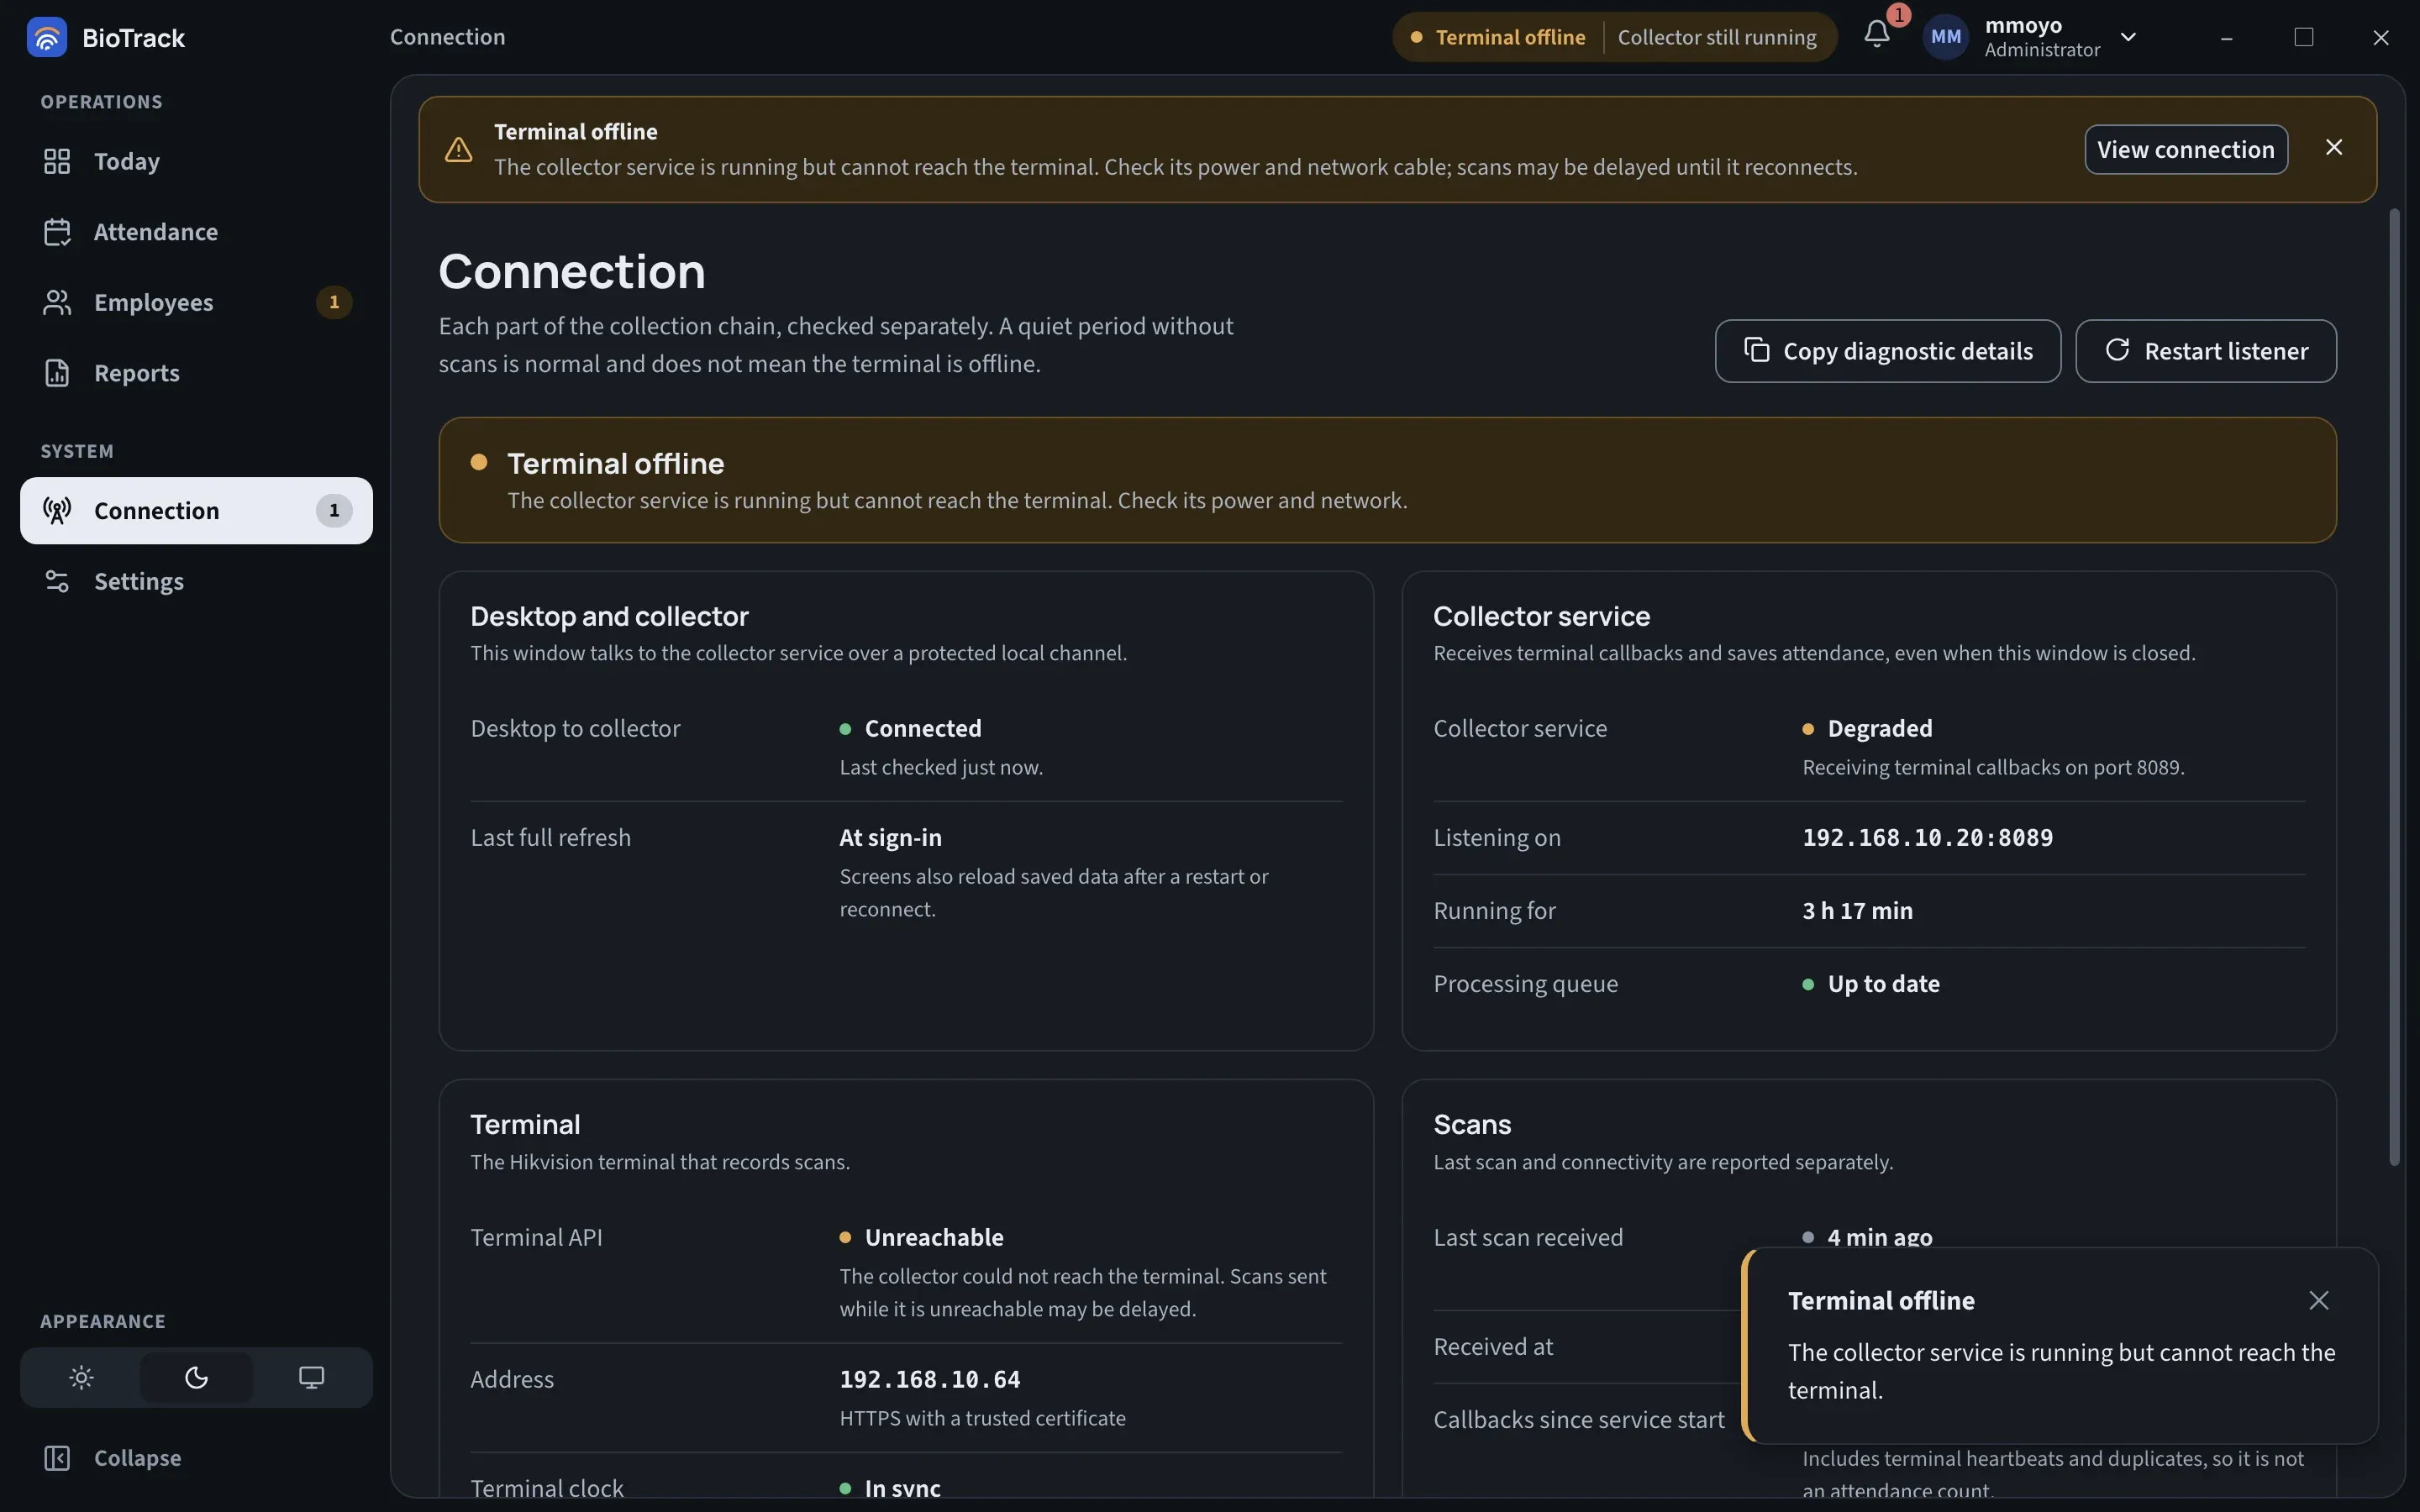Click the Today grid icon

[x=57, y=161]
